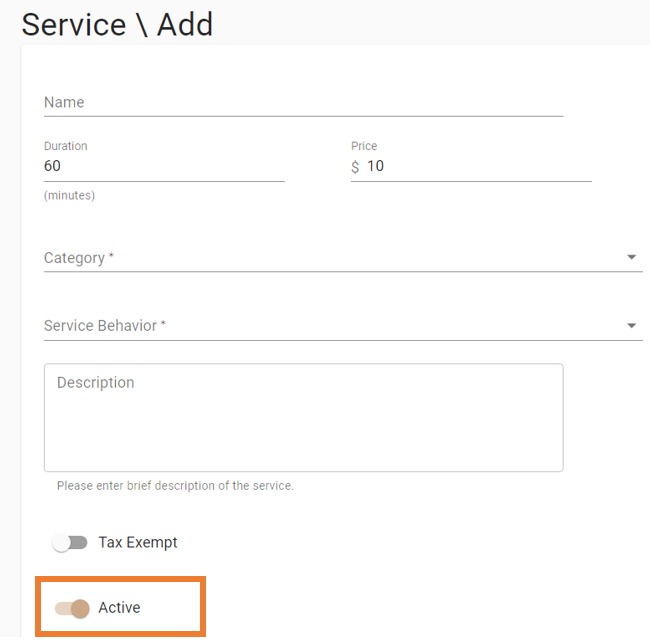
Task: Click the dollar sign in Price field
Action: [x=355, y=167]
